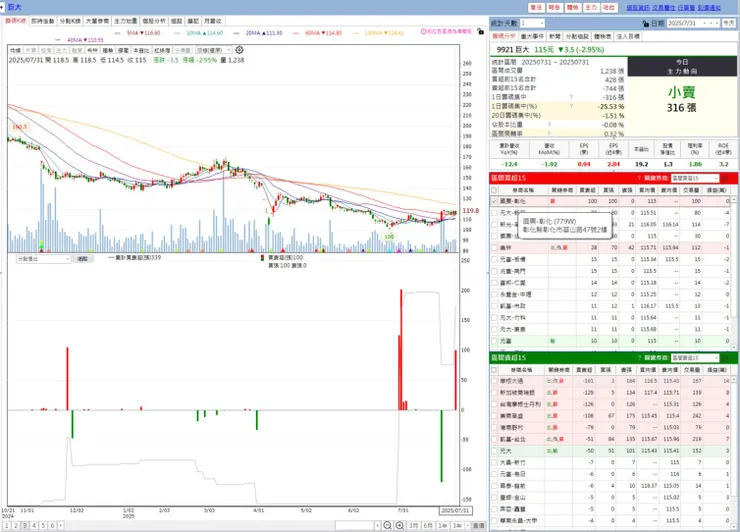The image size is (740, 532).
Task: Uncheck the 國票-彰化 broker checkbox
Action: (x=494, y=201)
